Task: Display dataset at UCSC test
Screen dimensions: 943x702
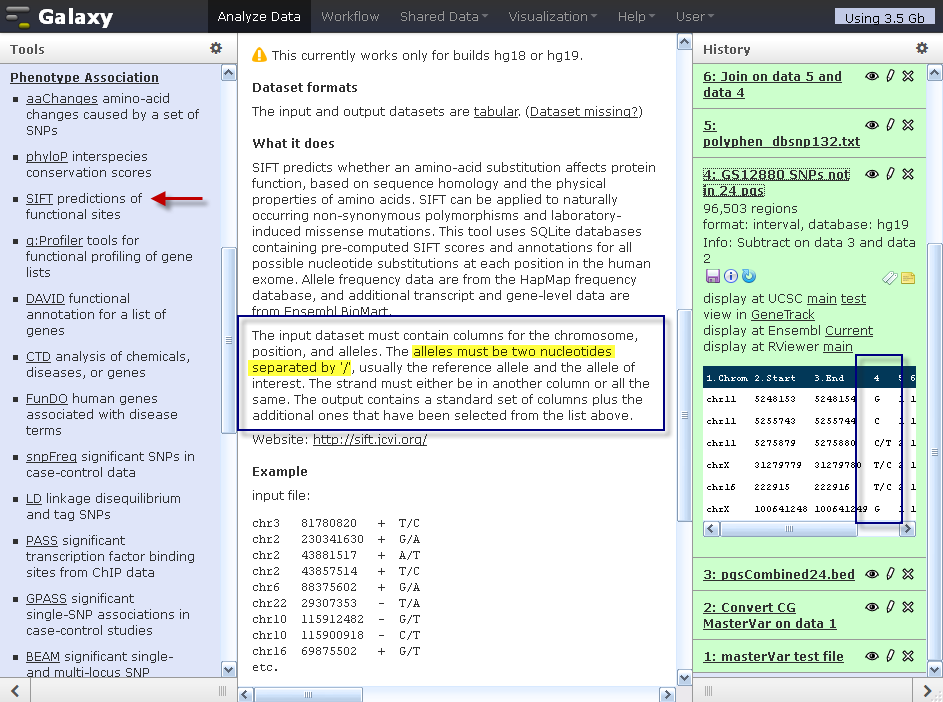Action: pyautogui.click(x=853, y=298)
